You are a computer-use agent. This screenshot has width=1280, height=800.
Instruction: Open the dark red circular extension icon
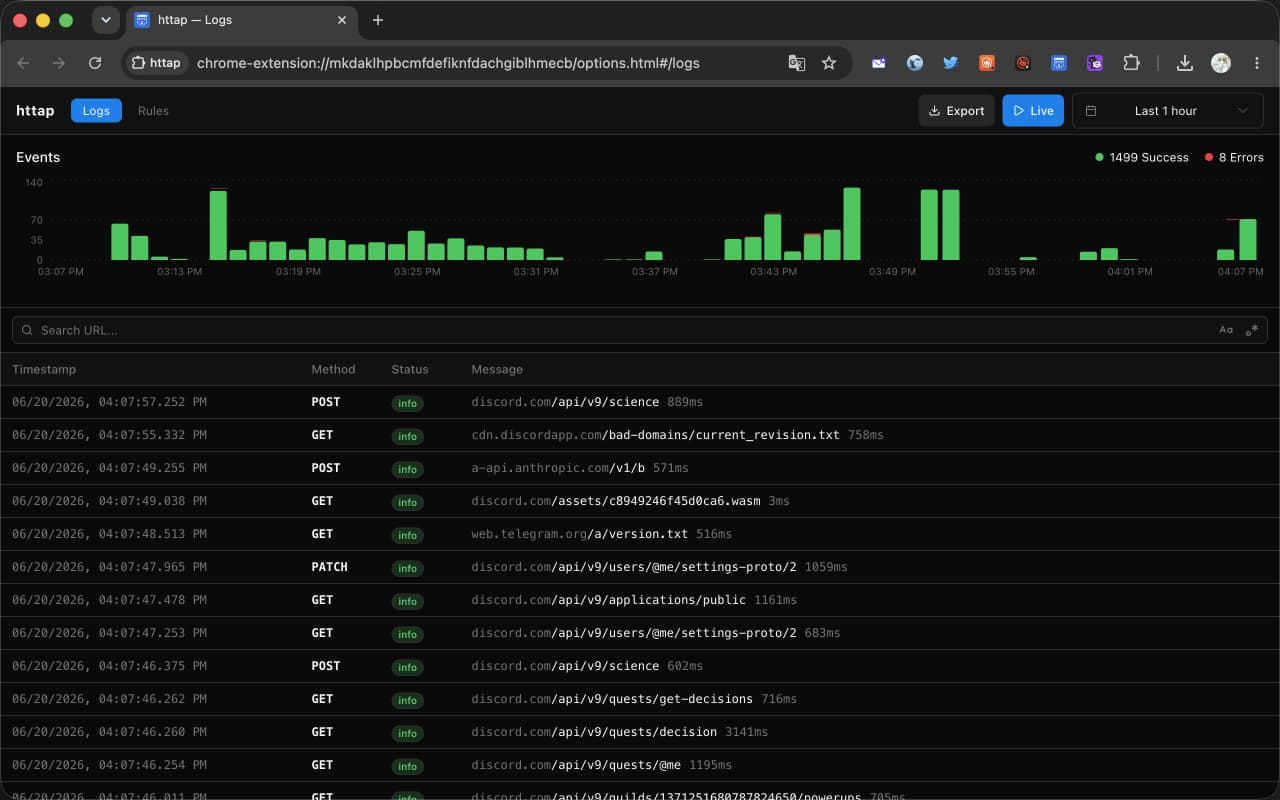(x=1023, y=63)
